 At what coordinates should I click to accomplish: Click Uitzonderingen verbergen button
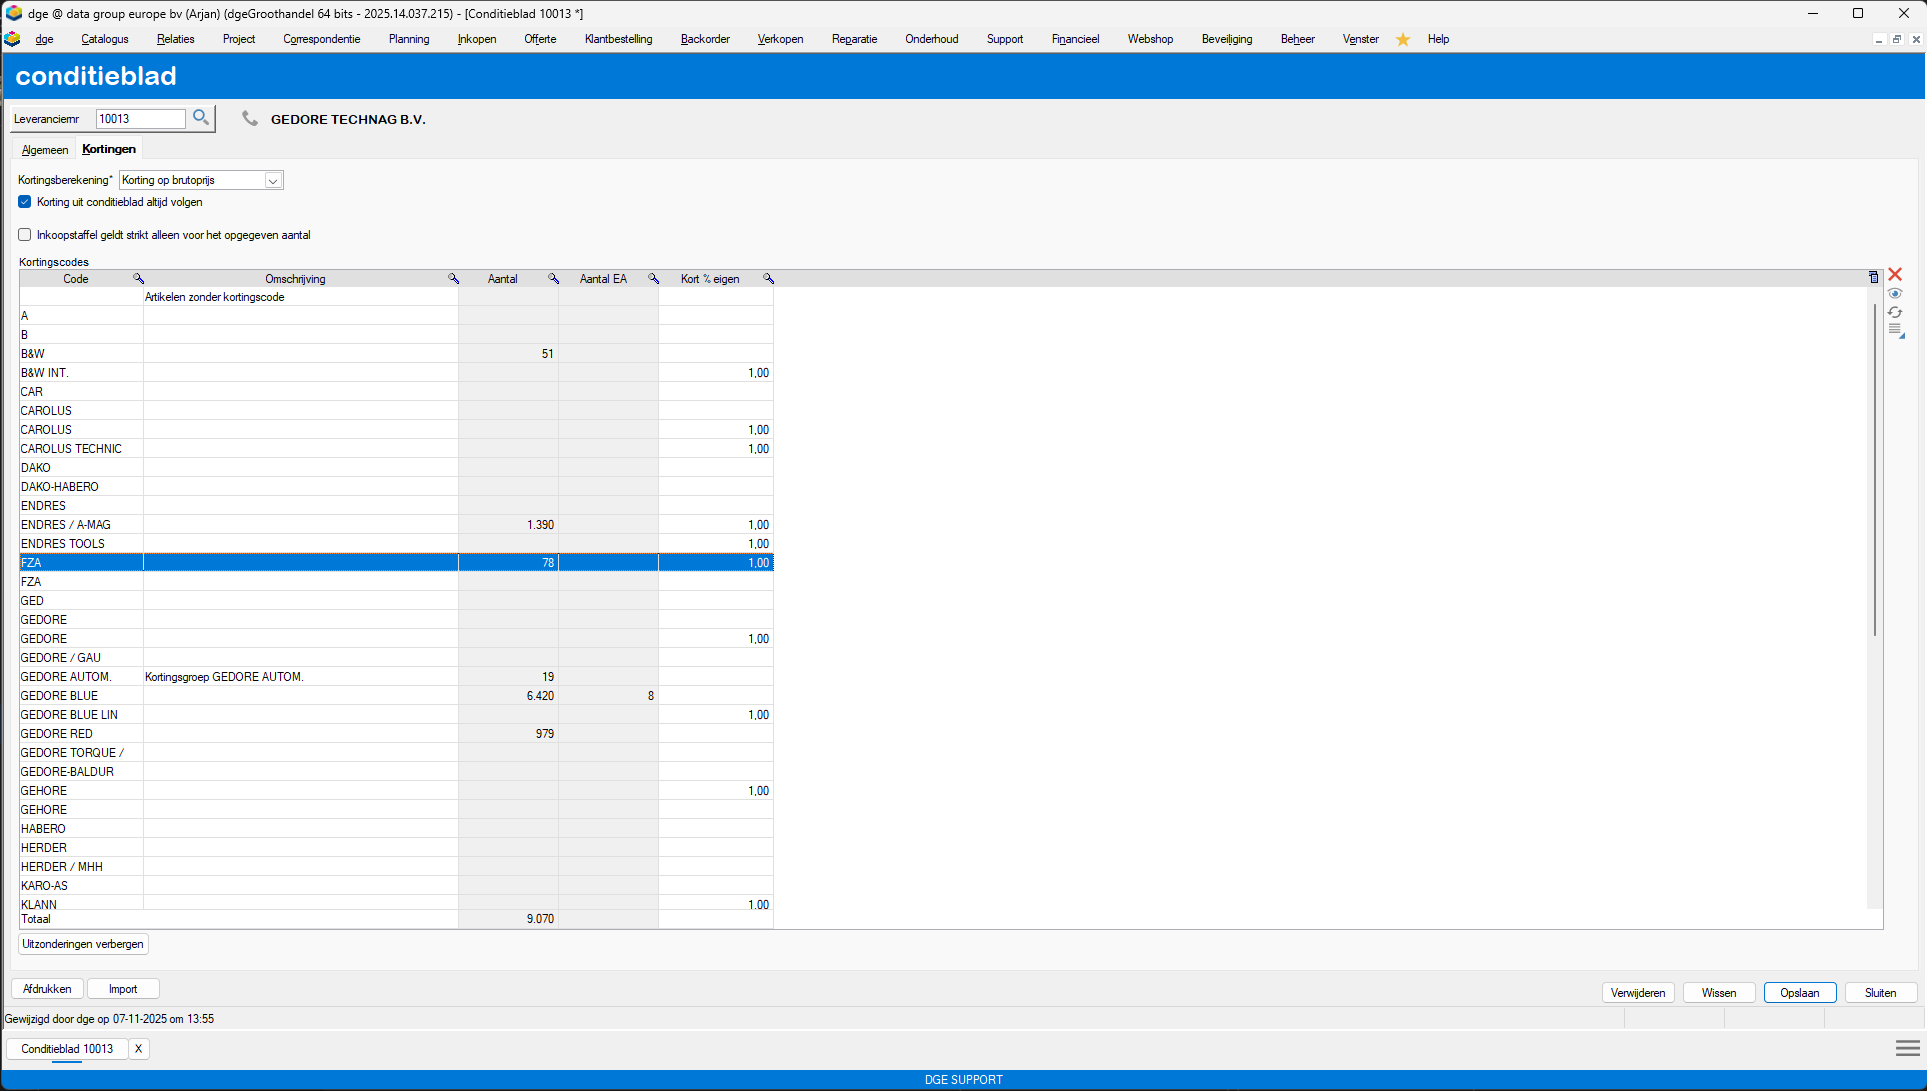point(84,944)
